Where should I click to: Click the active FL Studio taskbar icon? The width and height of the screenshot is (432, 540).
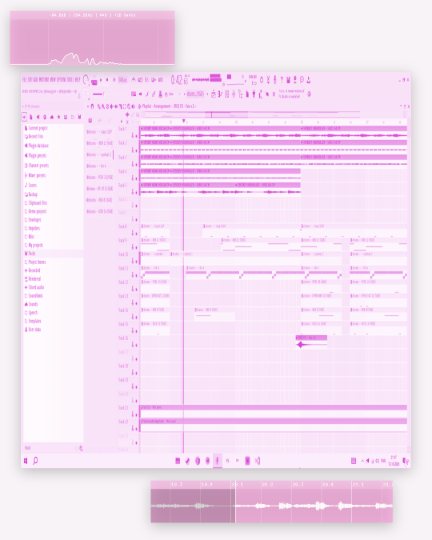[217, 461]
